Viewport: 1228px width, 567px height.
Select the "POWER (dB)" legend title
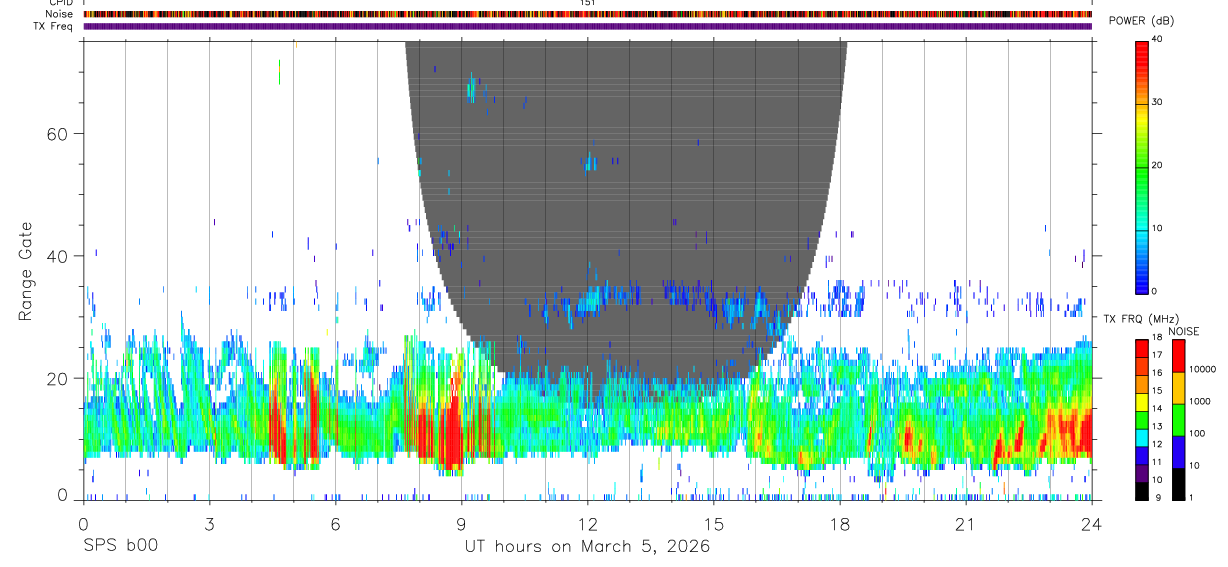[1142, 22]
